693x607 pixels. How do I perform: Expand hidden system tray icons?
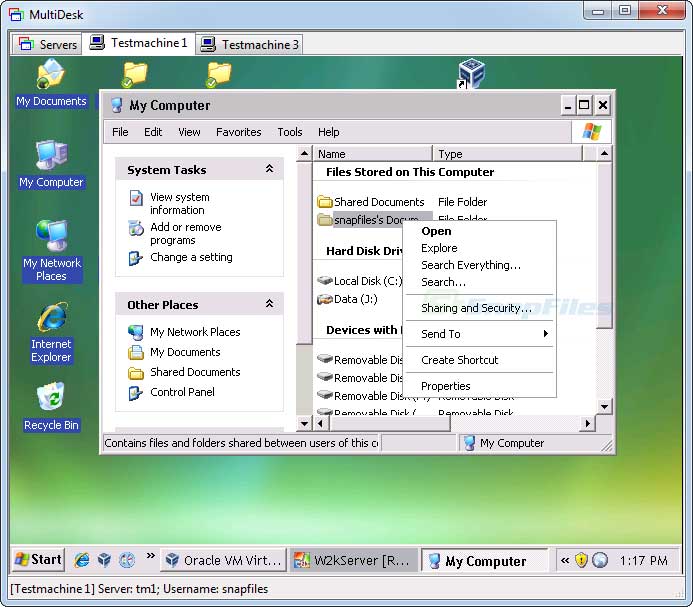point(564,561)
